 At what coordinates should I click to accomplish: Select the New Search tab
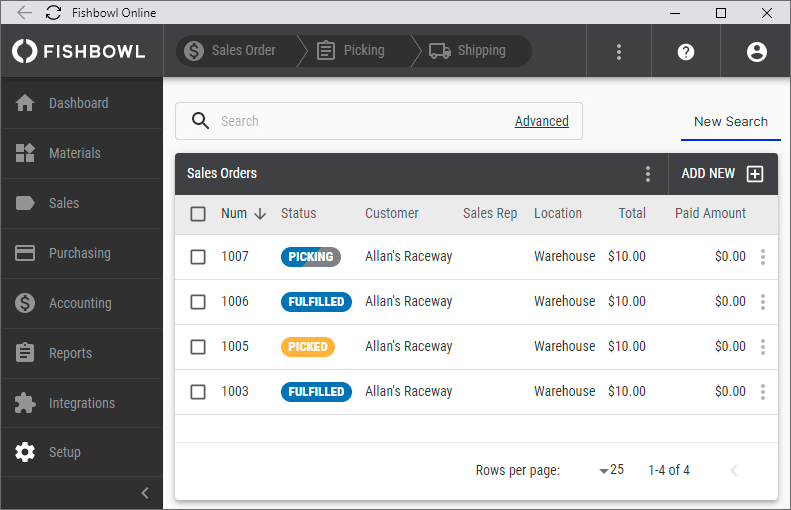tap(730, 122)
